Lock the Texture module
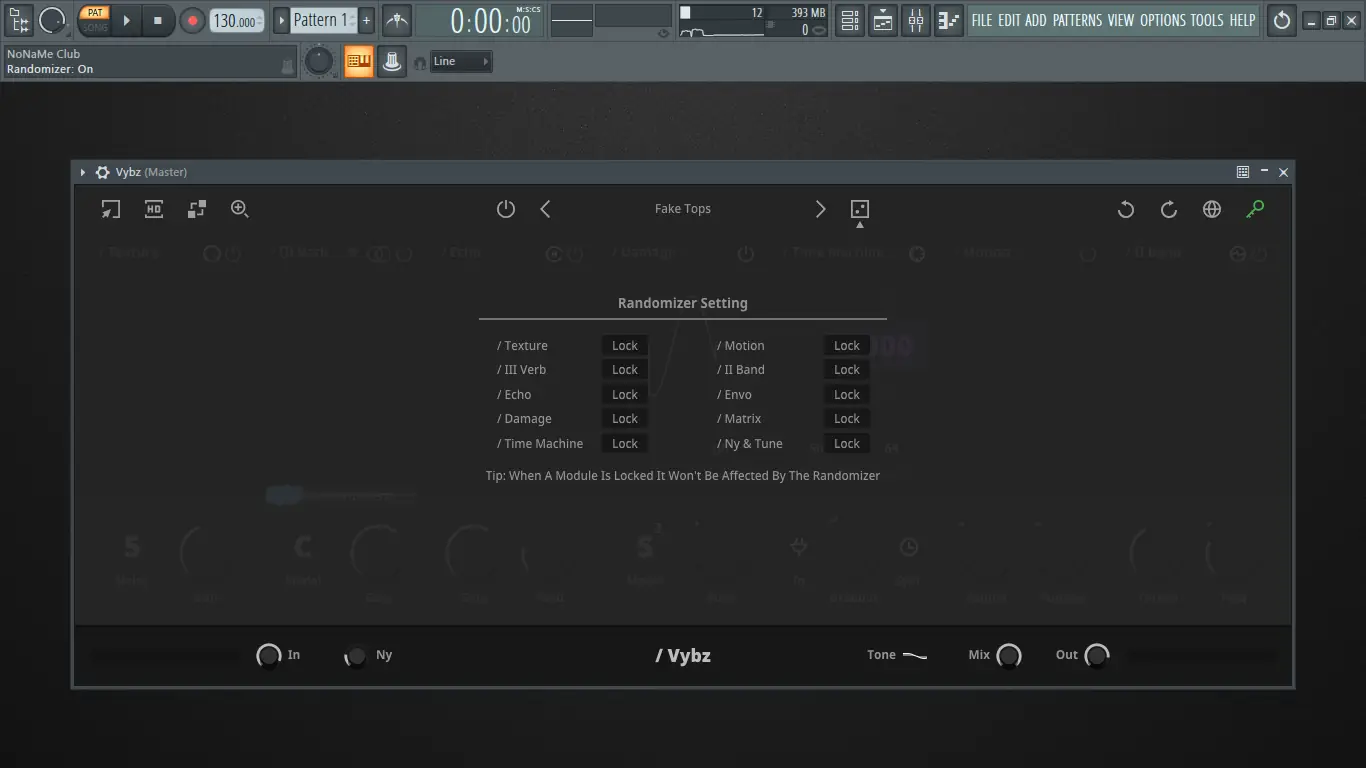 (x=625, y=346)
